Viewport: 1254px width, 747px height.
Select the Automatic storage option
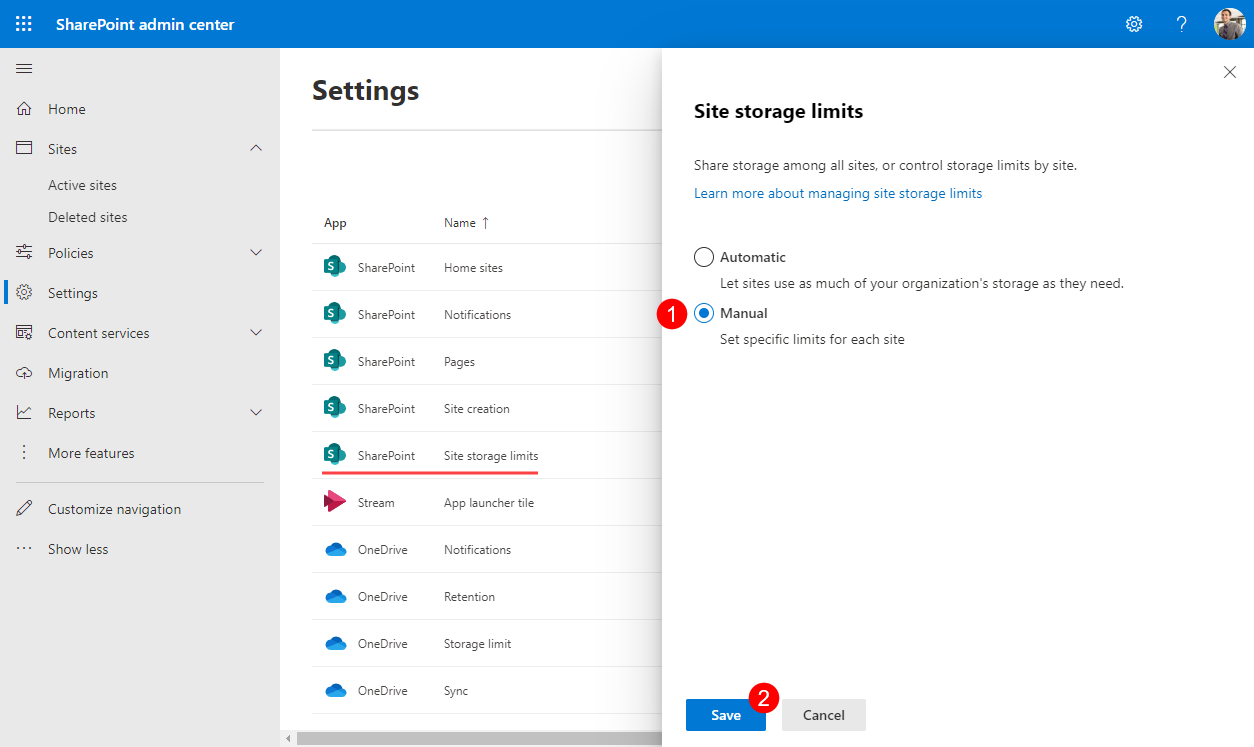point(704,256)
